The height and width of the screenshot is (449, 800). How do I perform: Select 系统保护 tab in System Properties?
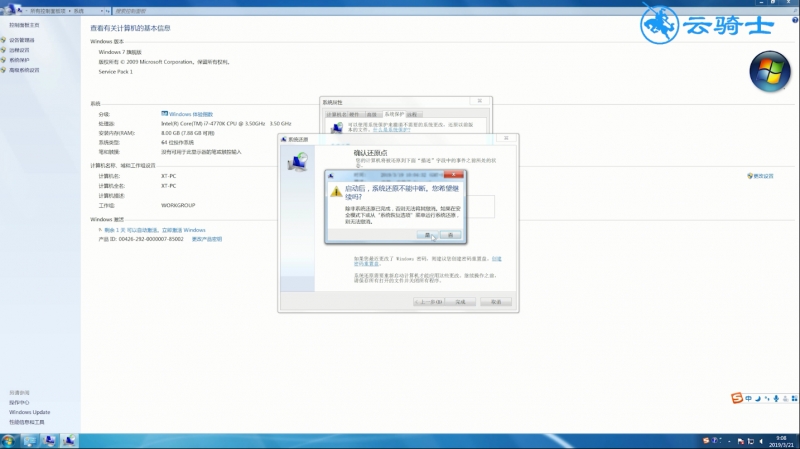click(394, 114)
